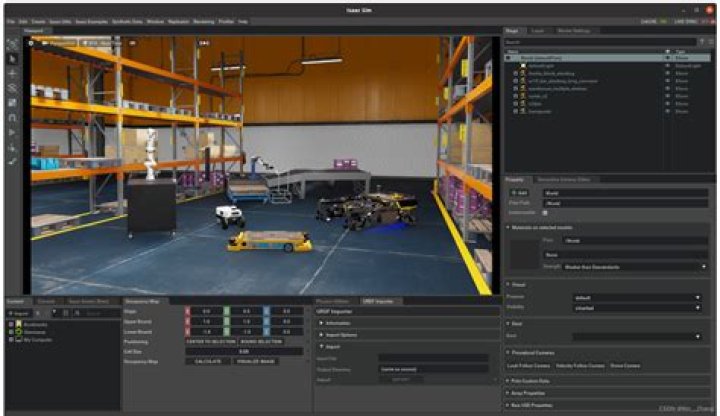
Task: Toggle the CACHE: ON status indicator
Action: (654, 22)
